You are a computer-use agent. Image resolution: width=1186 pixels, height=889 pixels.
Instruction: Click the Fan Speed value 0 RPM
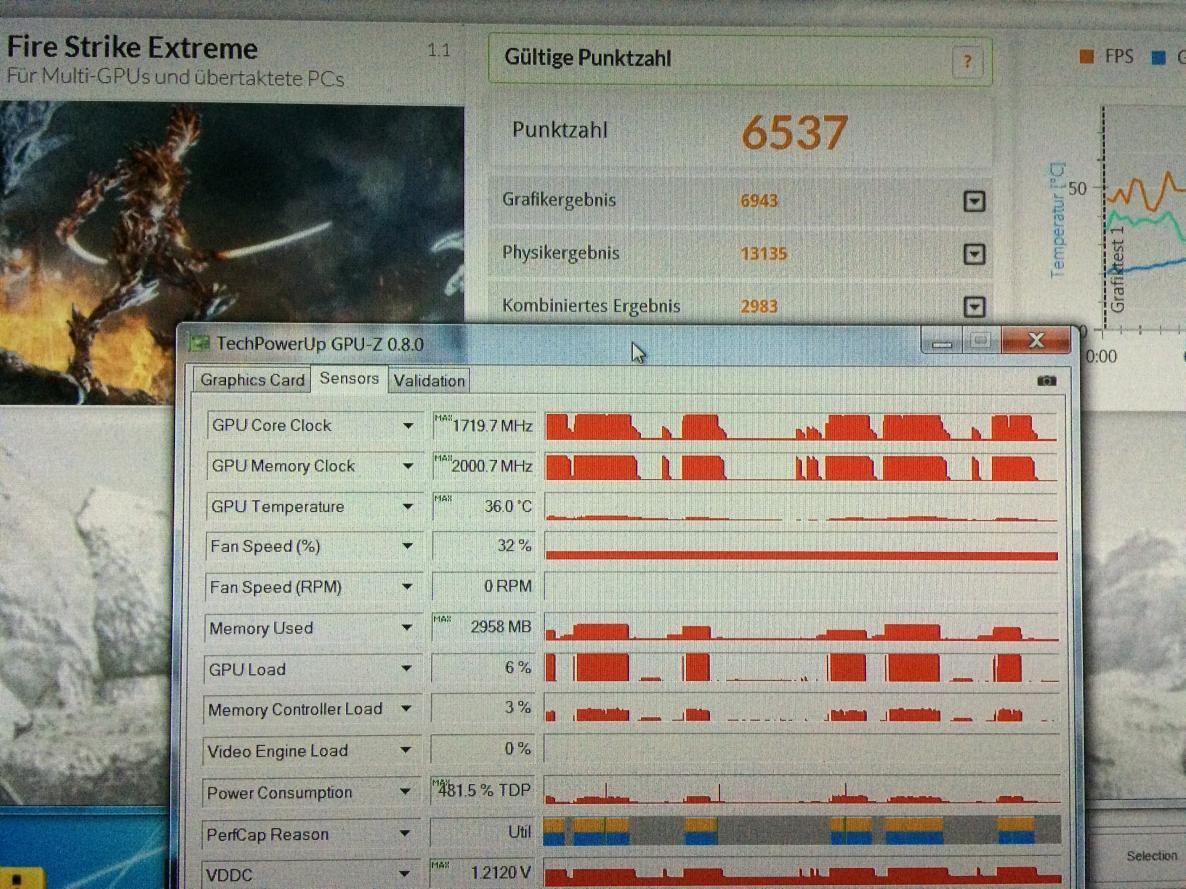[x=484, y=586]
